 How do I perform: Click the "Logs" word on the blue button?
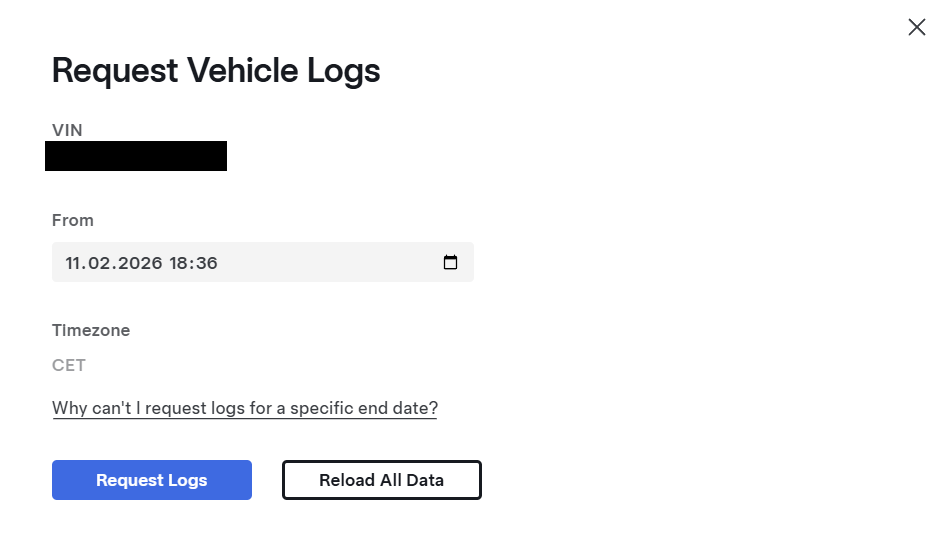click(x=188, y=480)
